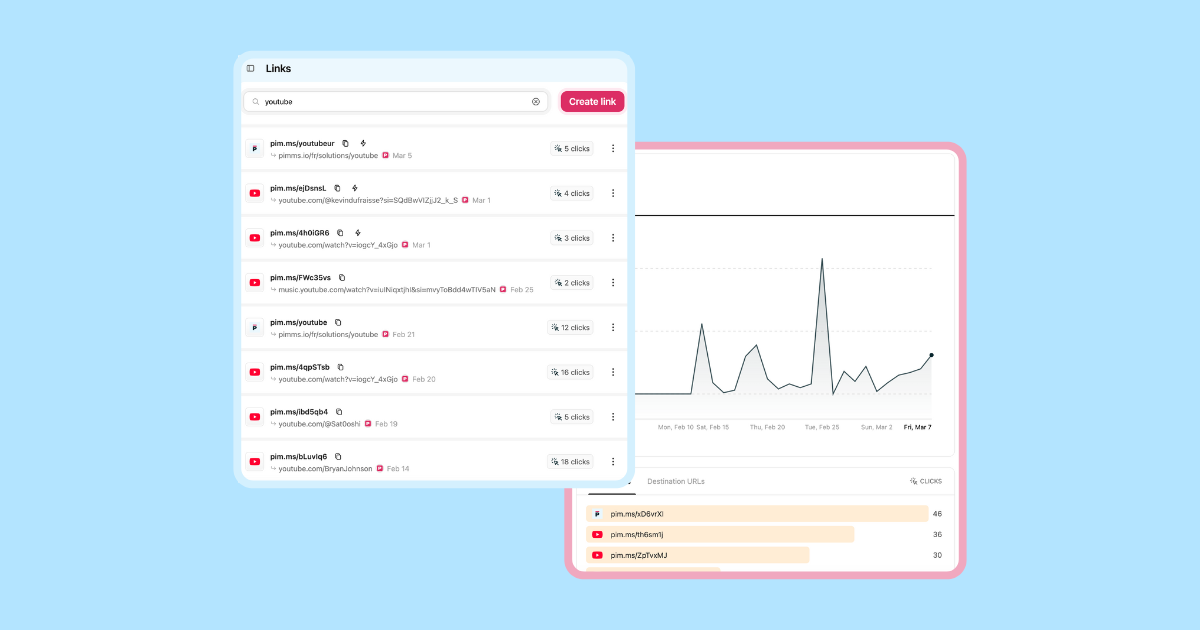Click YouTube favicon of pim.ms/4qpSTsb row
The height and width of the screenshot is (630, 1200).
[255, 372]
